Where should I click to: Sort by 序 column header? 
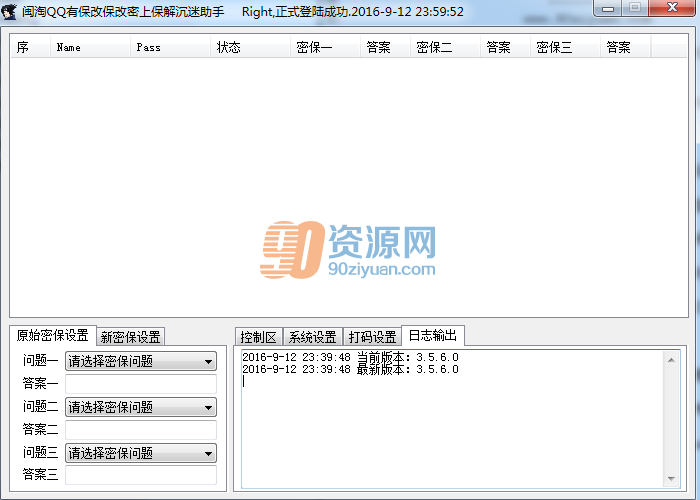(30, 47)
